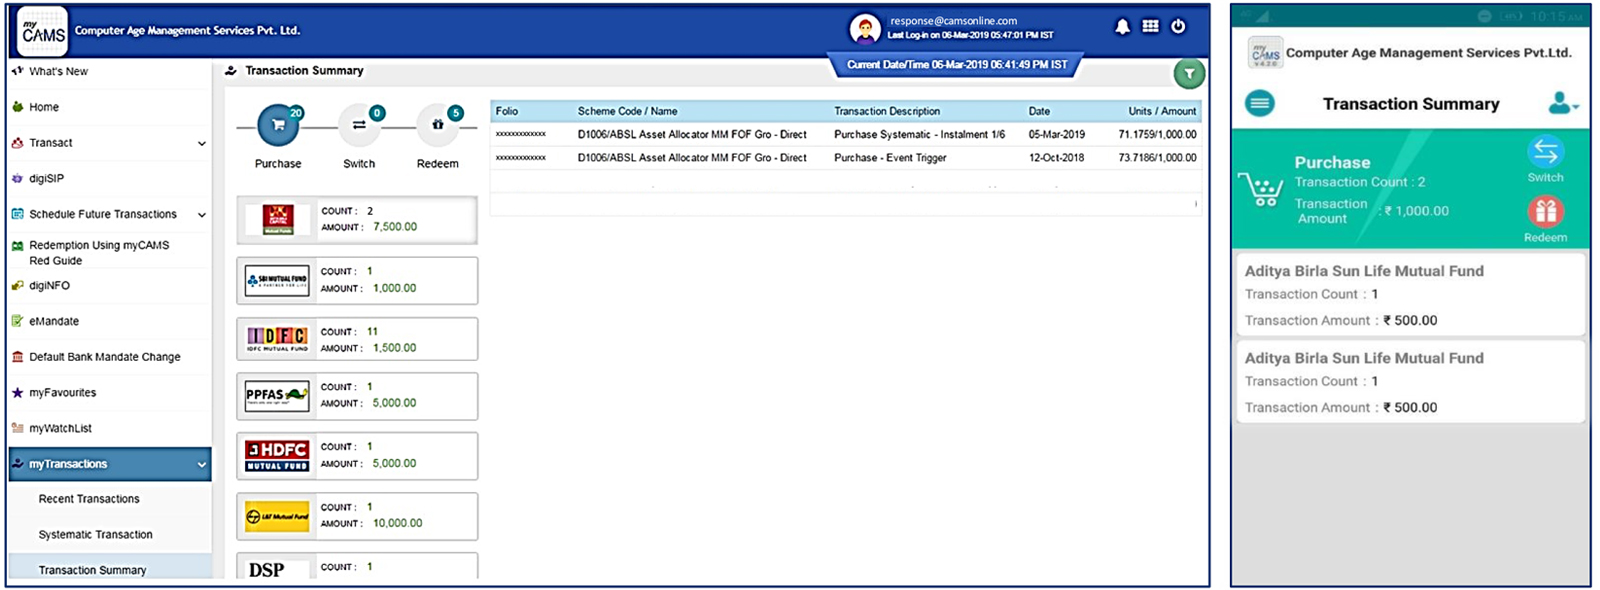Image resolution: width=1600 pixels, height=590 pixels.
Task: Tap the mobile Switch arrows icon
Action: [x=1545, y=152]
